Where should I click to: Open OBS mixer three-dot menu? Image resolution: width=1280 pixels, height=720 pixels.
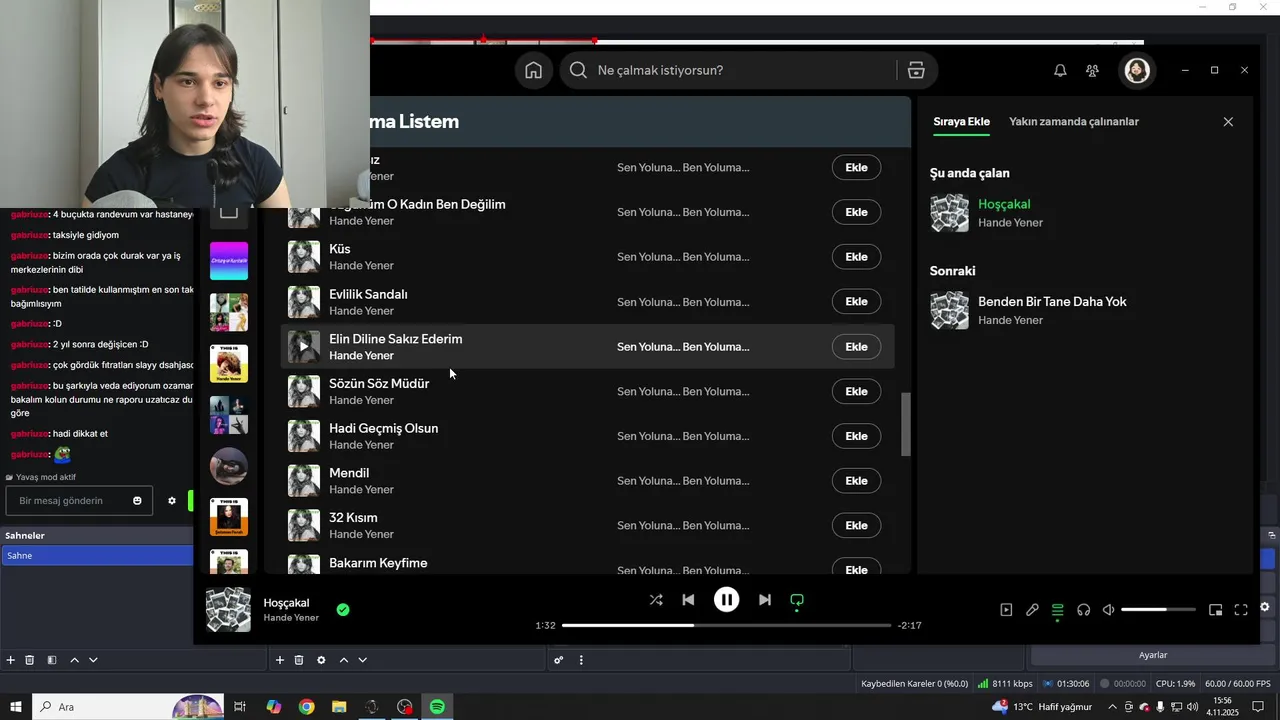point(581,660)
